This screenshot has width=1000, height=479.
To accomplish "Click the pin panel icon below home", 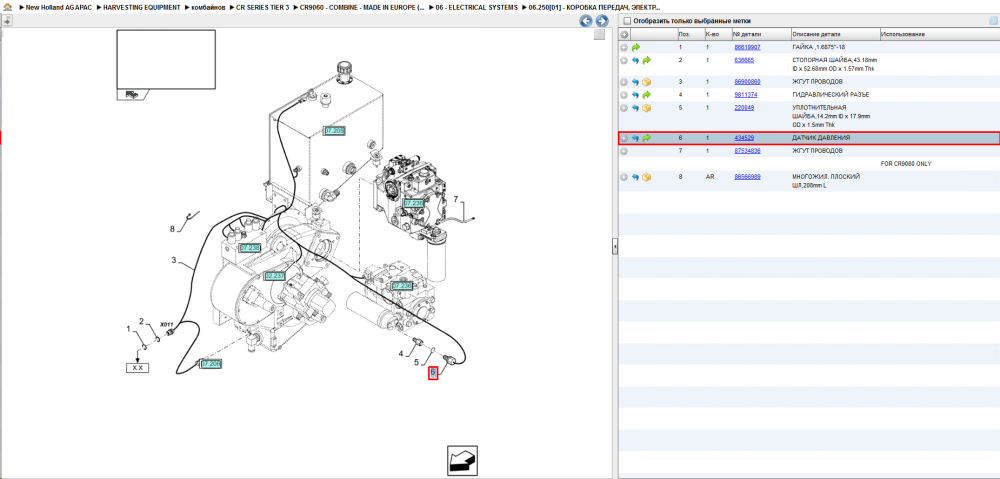I will 6,20.
